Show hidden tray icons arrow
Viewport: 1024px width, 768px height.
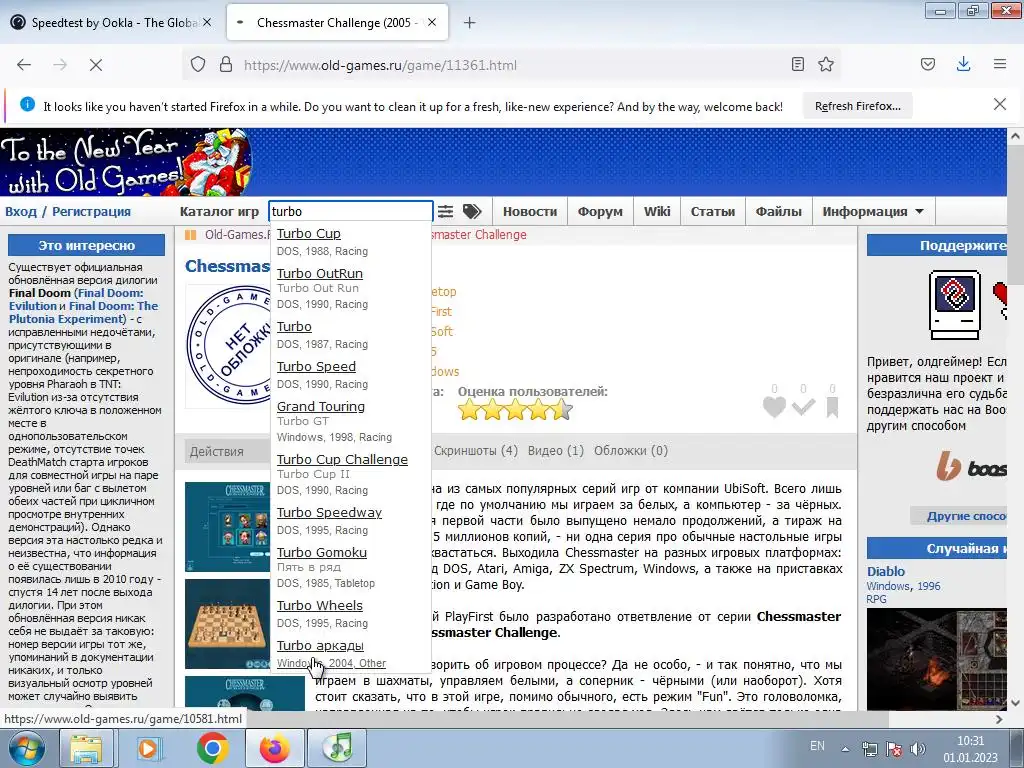[x=845, y=749]
